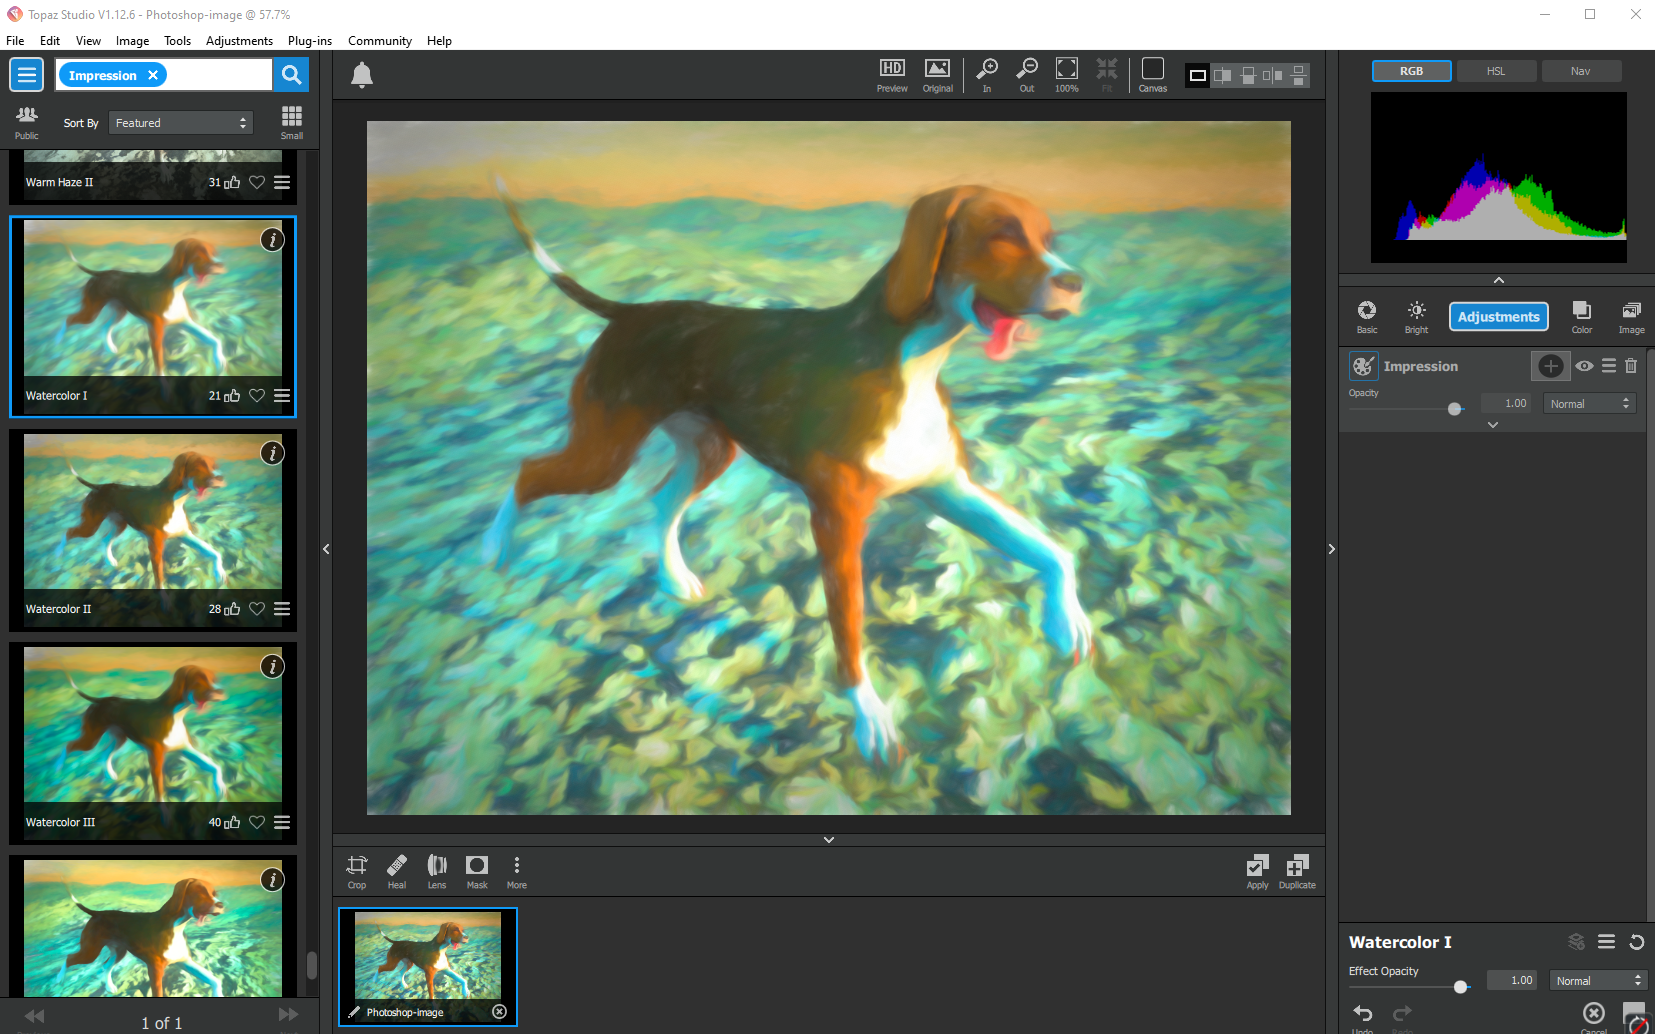
Task: Open the Lens tool
Action: (x=437, y=871)
